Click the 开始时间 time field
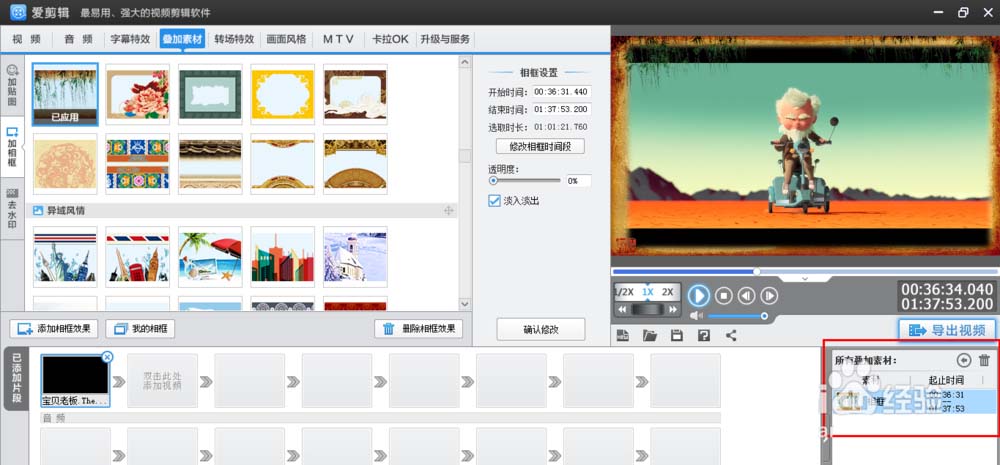Image resolution: width=1000 pixels, height=465 pixels. click(562, 92)
